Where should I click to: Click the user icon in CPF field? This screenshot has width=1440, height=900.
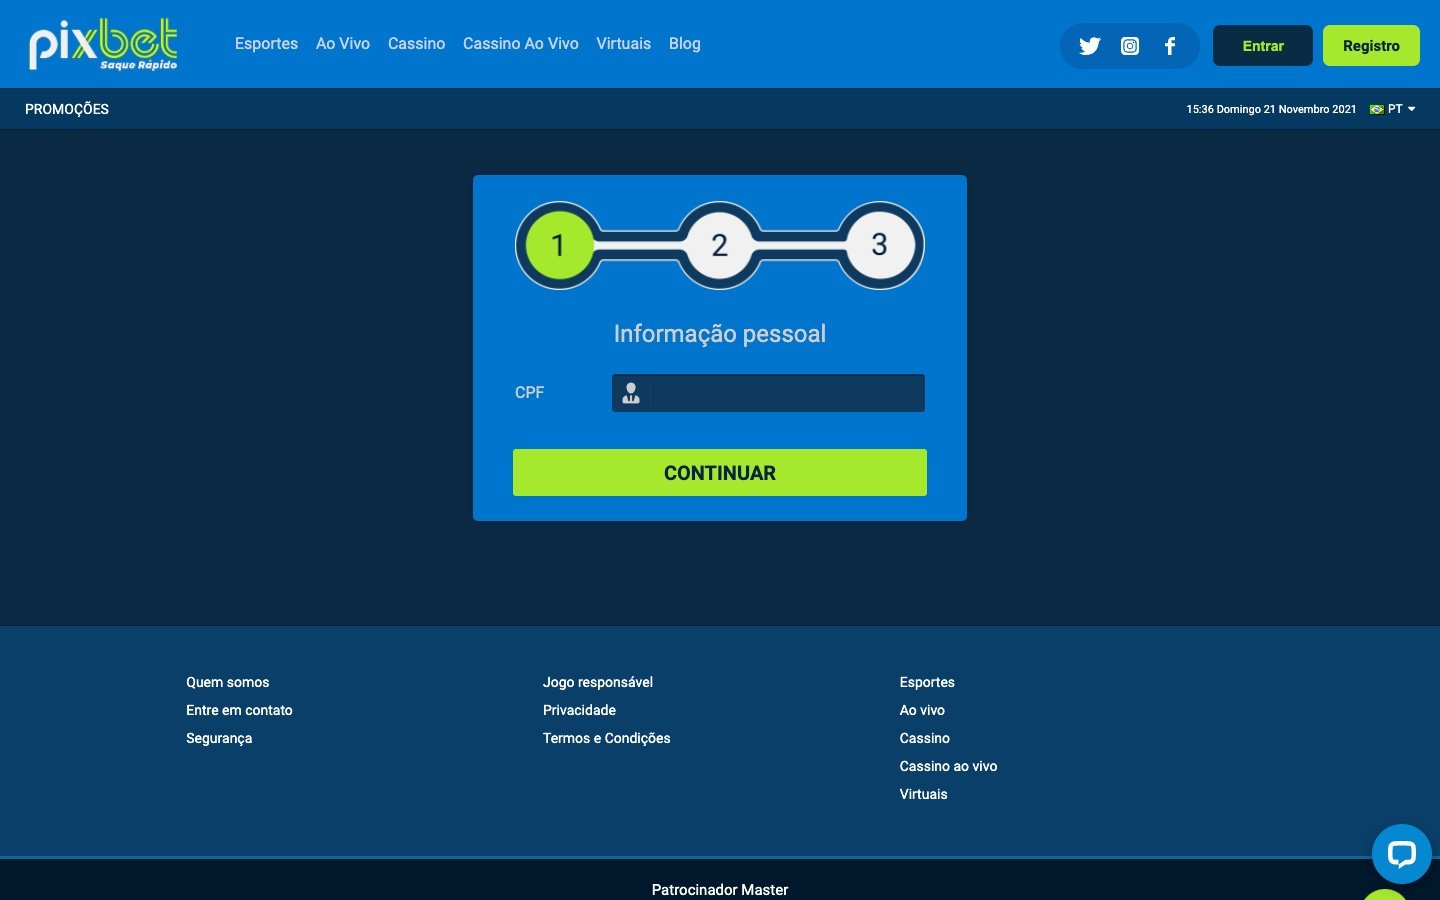(631, 393)
